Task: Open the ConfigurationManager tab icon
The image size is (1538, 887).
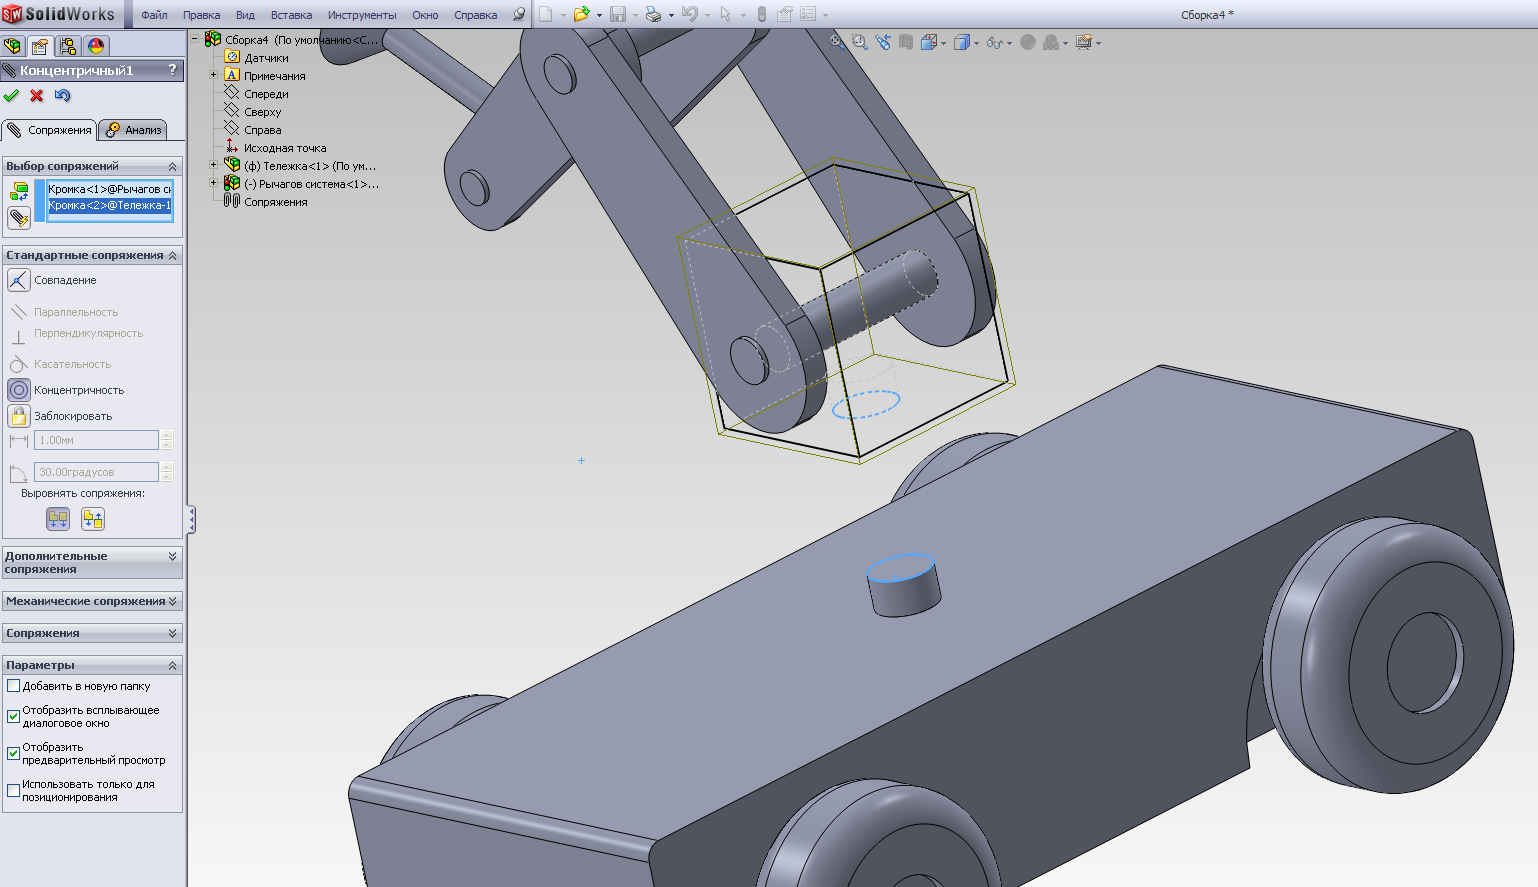Action: tap(68, 46)
